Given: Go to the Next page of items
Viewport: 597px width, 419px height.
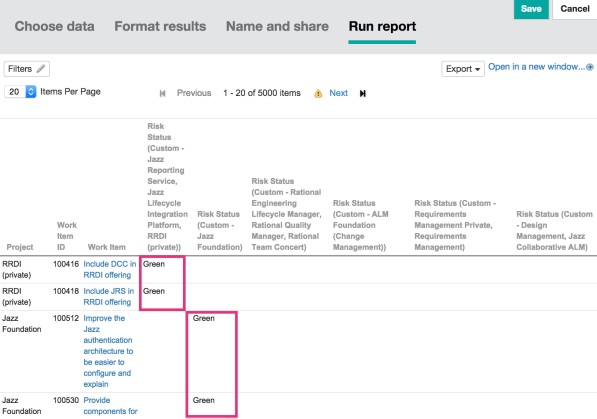Looking at the screenshot, I should coord(338,93).
